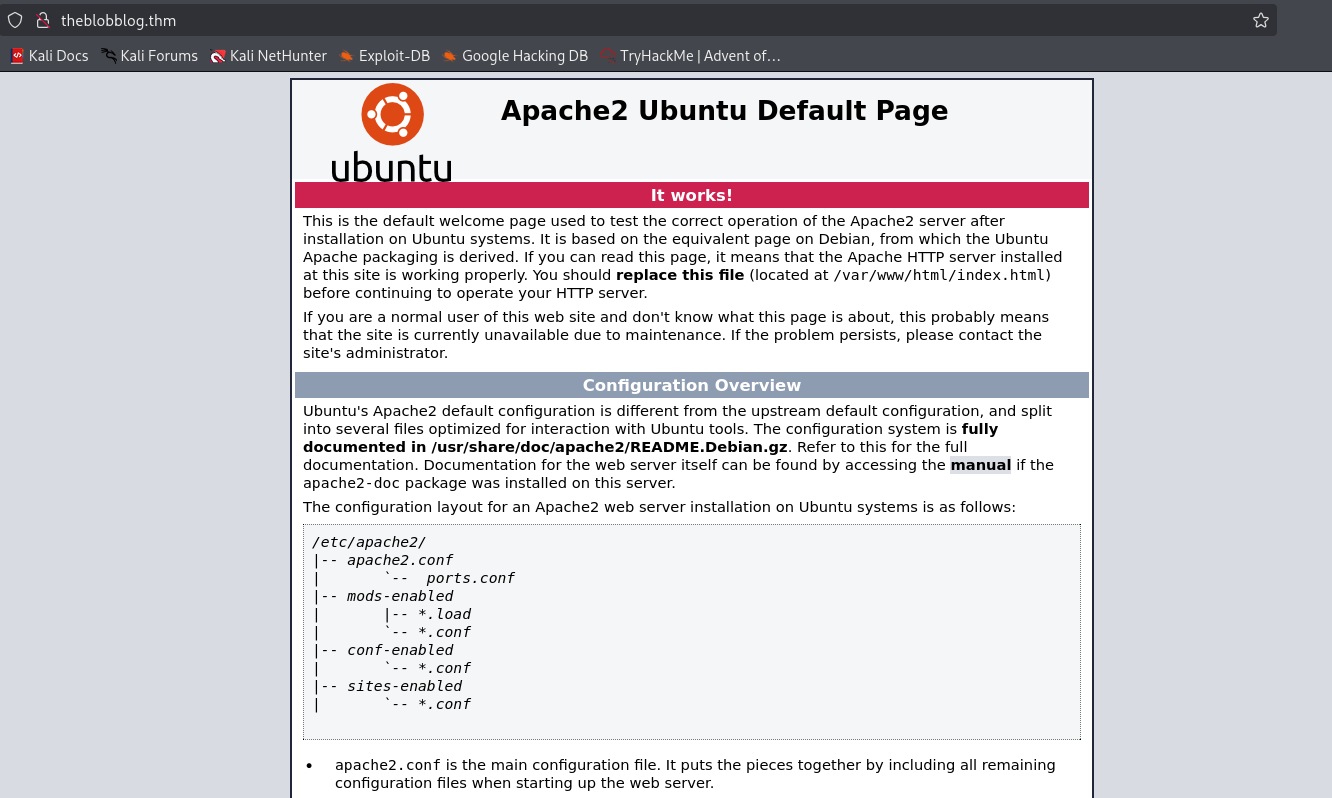Open the insecure connection lock icon
The width and height of the screenshot is (1332, 798).
coord(42,20)
